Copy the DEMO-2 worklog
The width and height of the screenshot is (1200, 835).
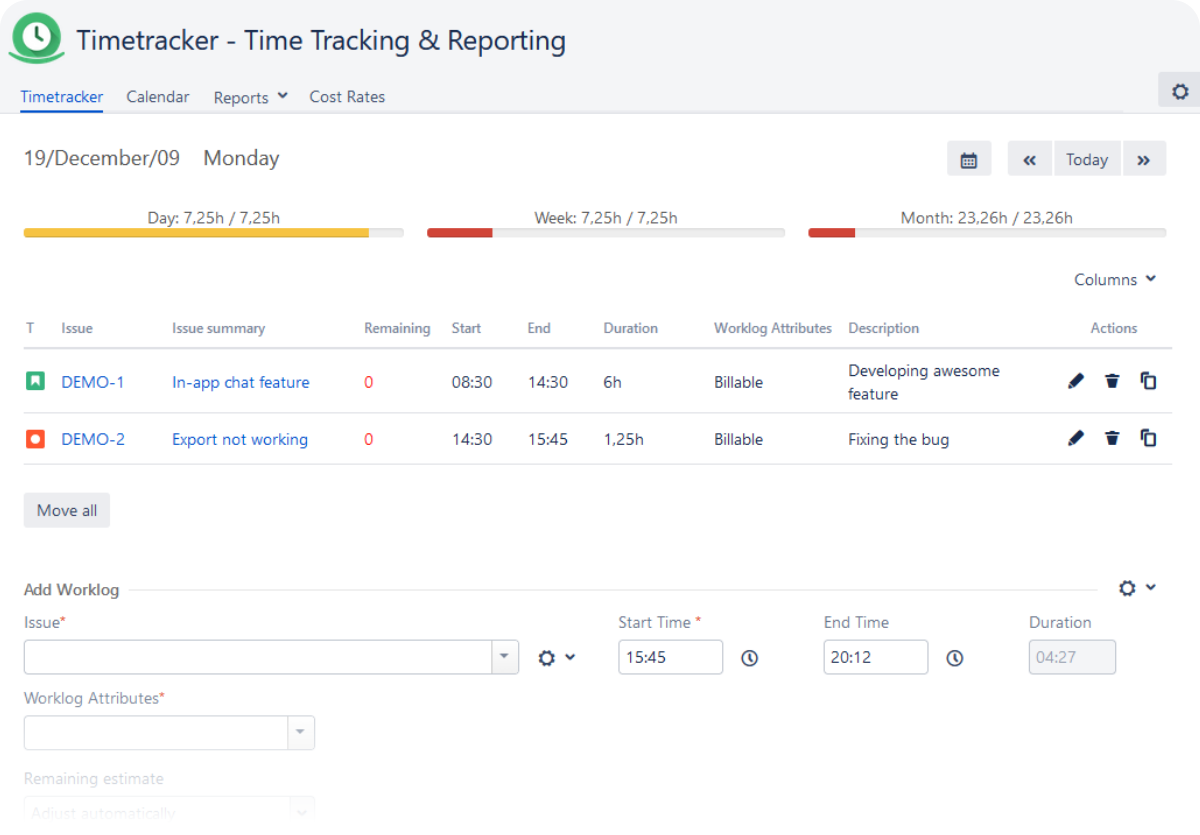(1148, 438)
